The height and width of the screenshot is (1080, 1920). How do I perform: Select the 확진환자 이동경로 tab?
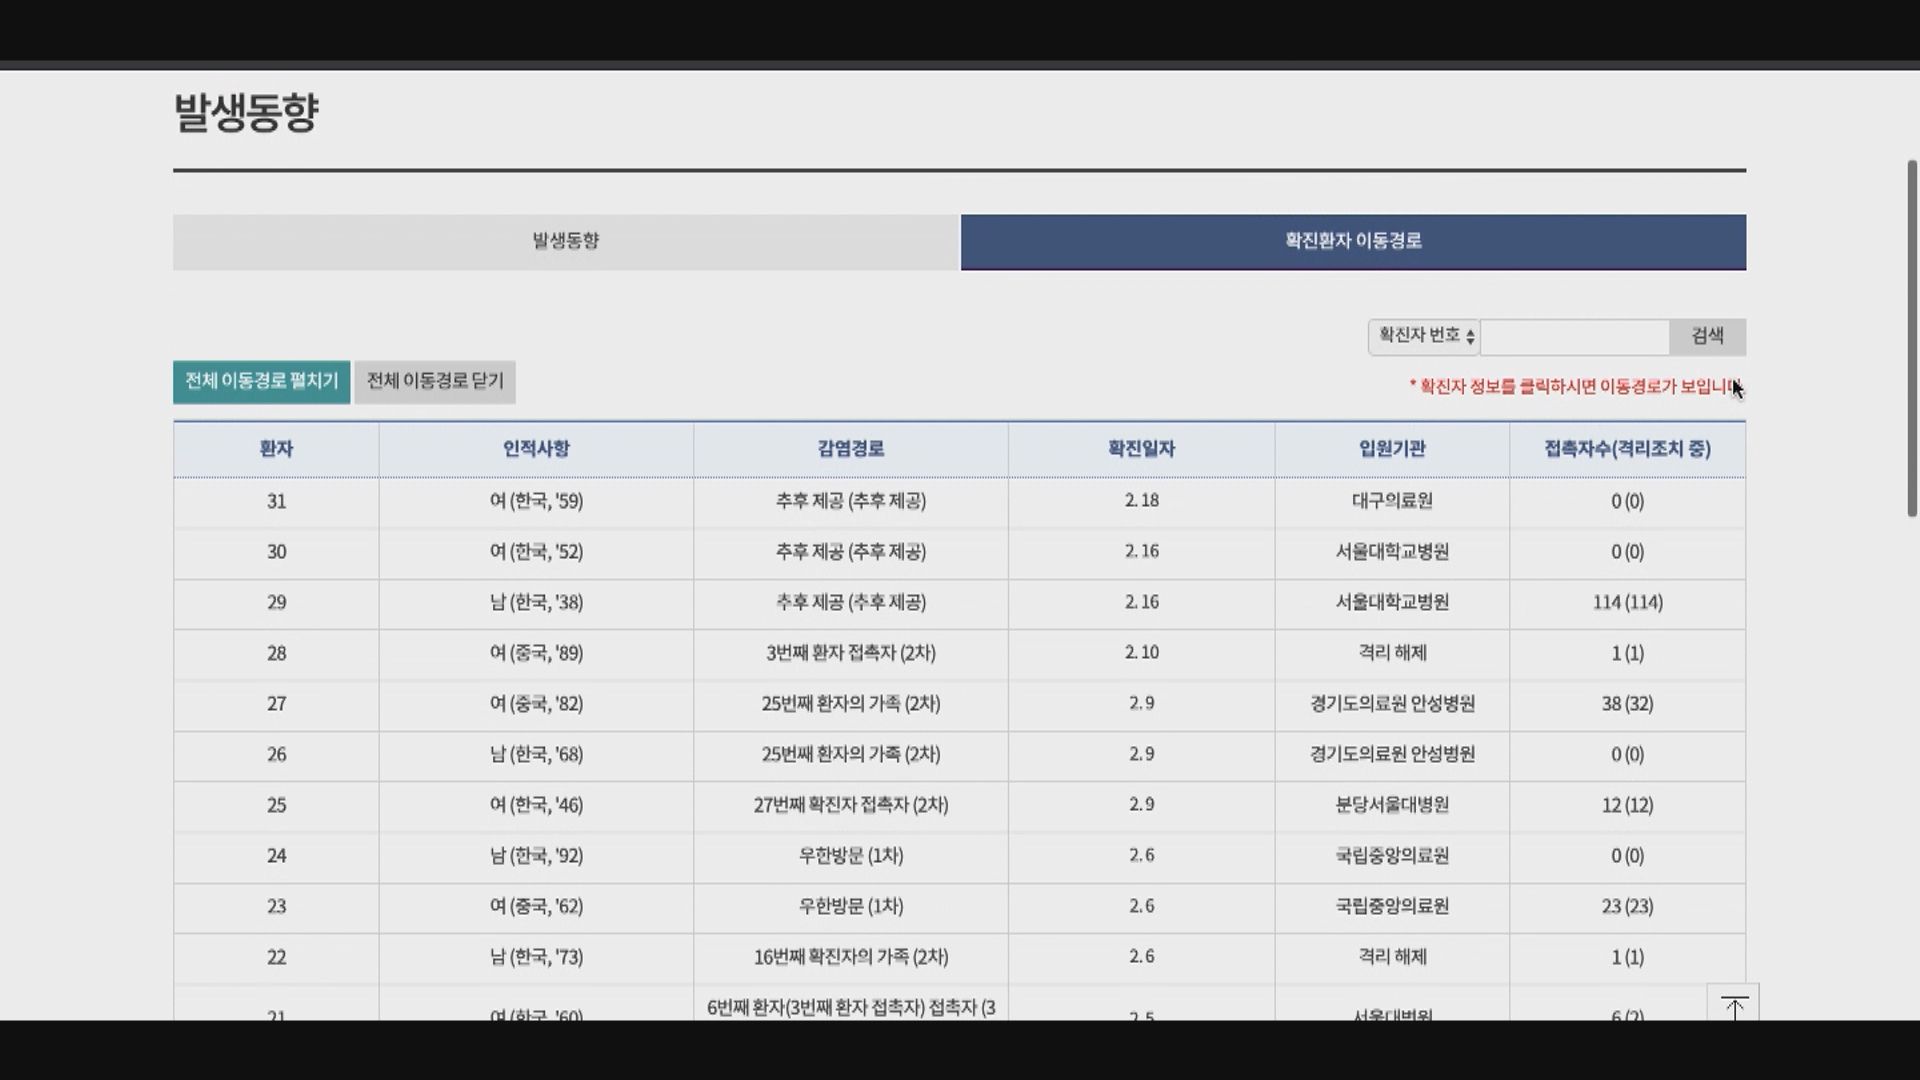(1353, 241)
